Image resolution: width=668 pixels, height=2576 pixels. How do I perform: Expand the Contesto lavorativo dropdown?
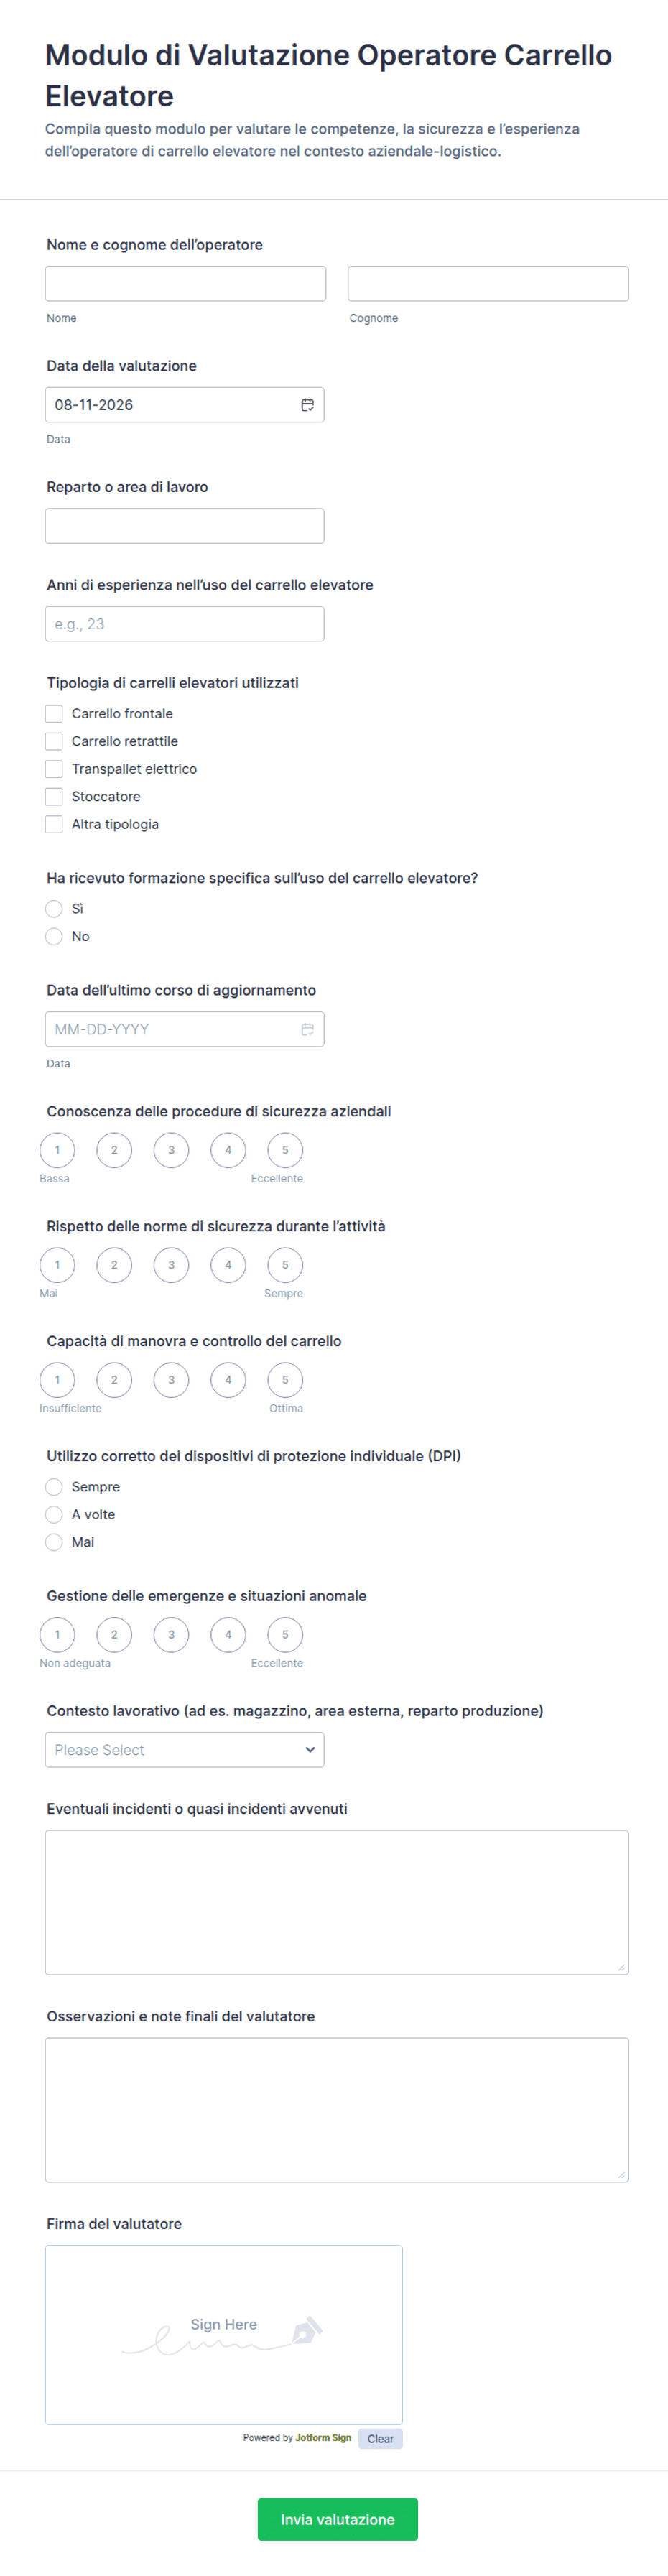(x=185, y=1750)
